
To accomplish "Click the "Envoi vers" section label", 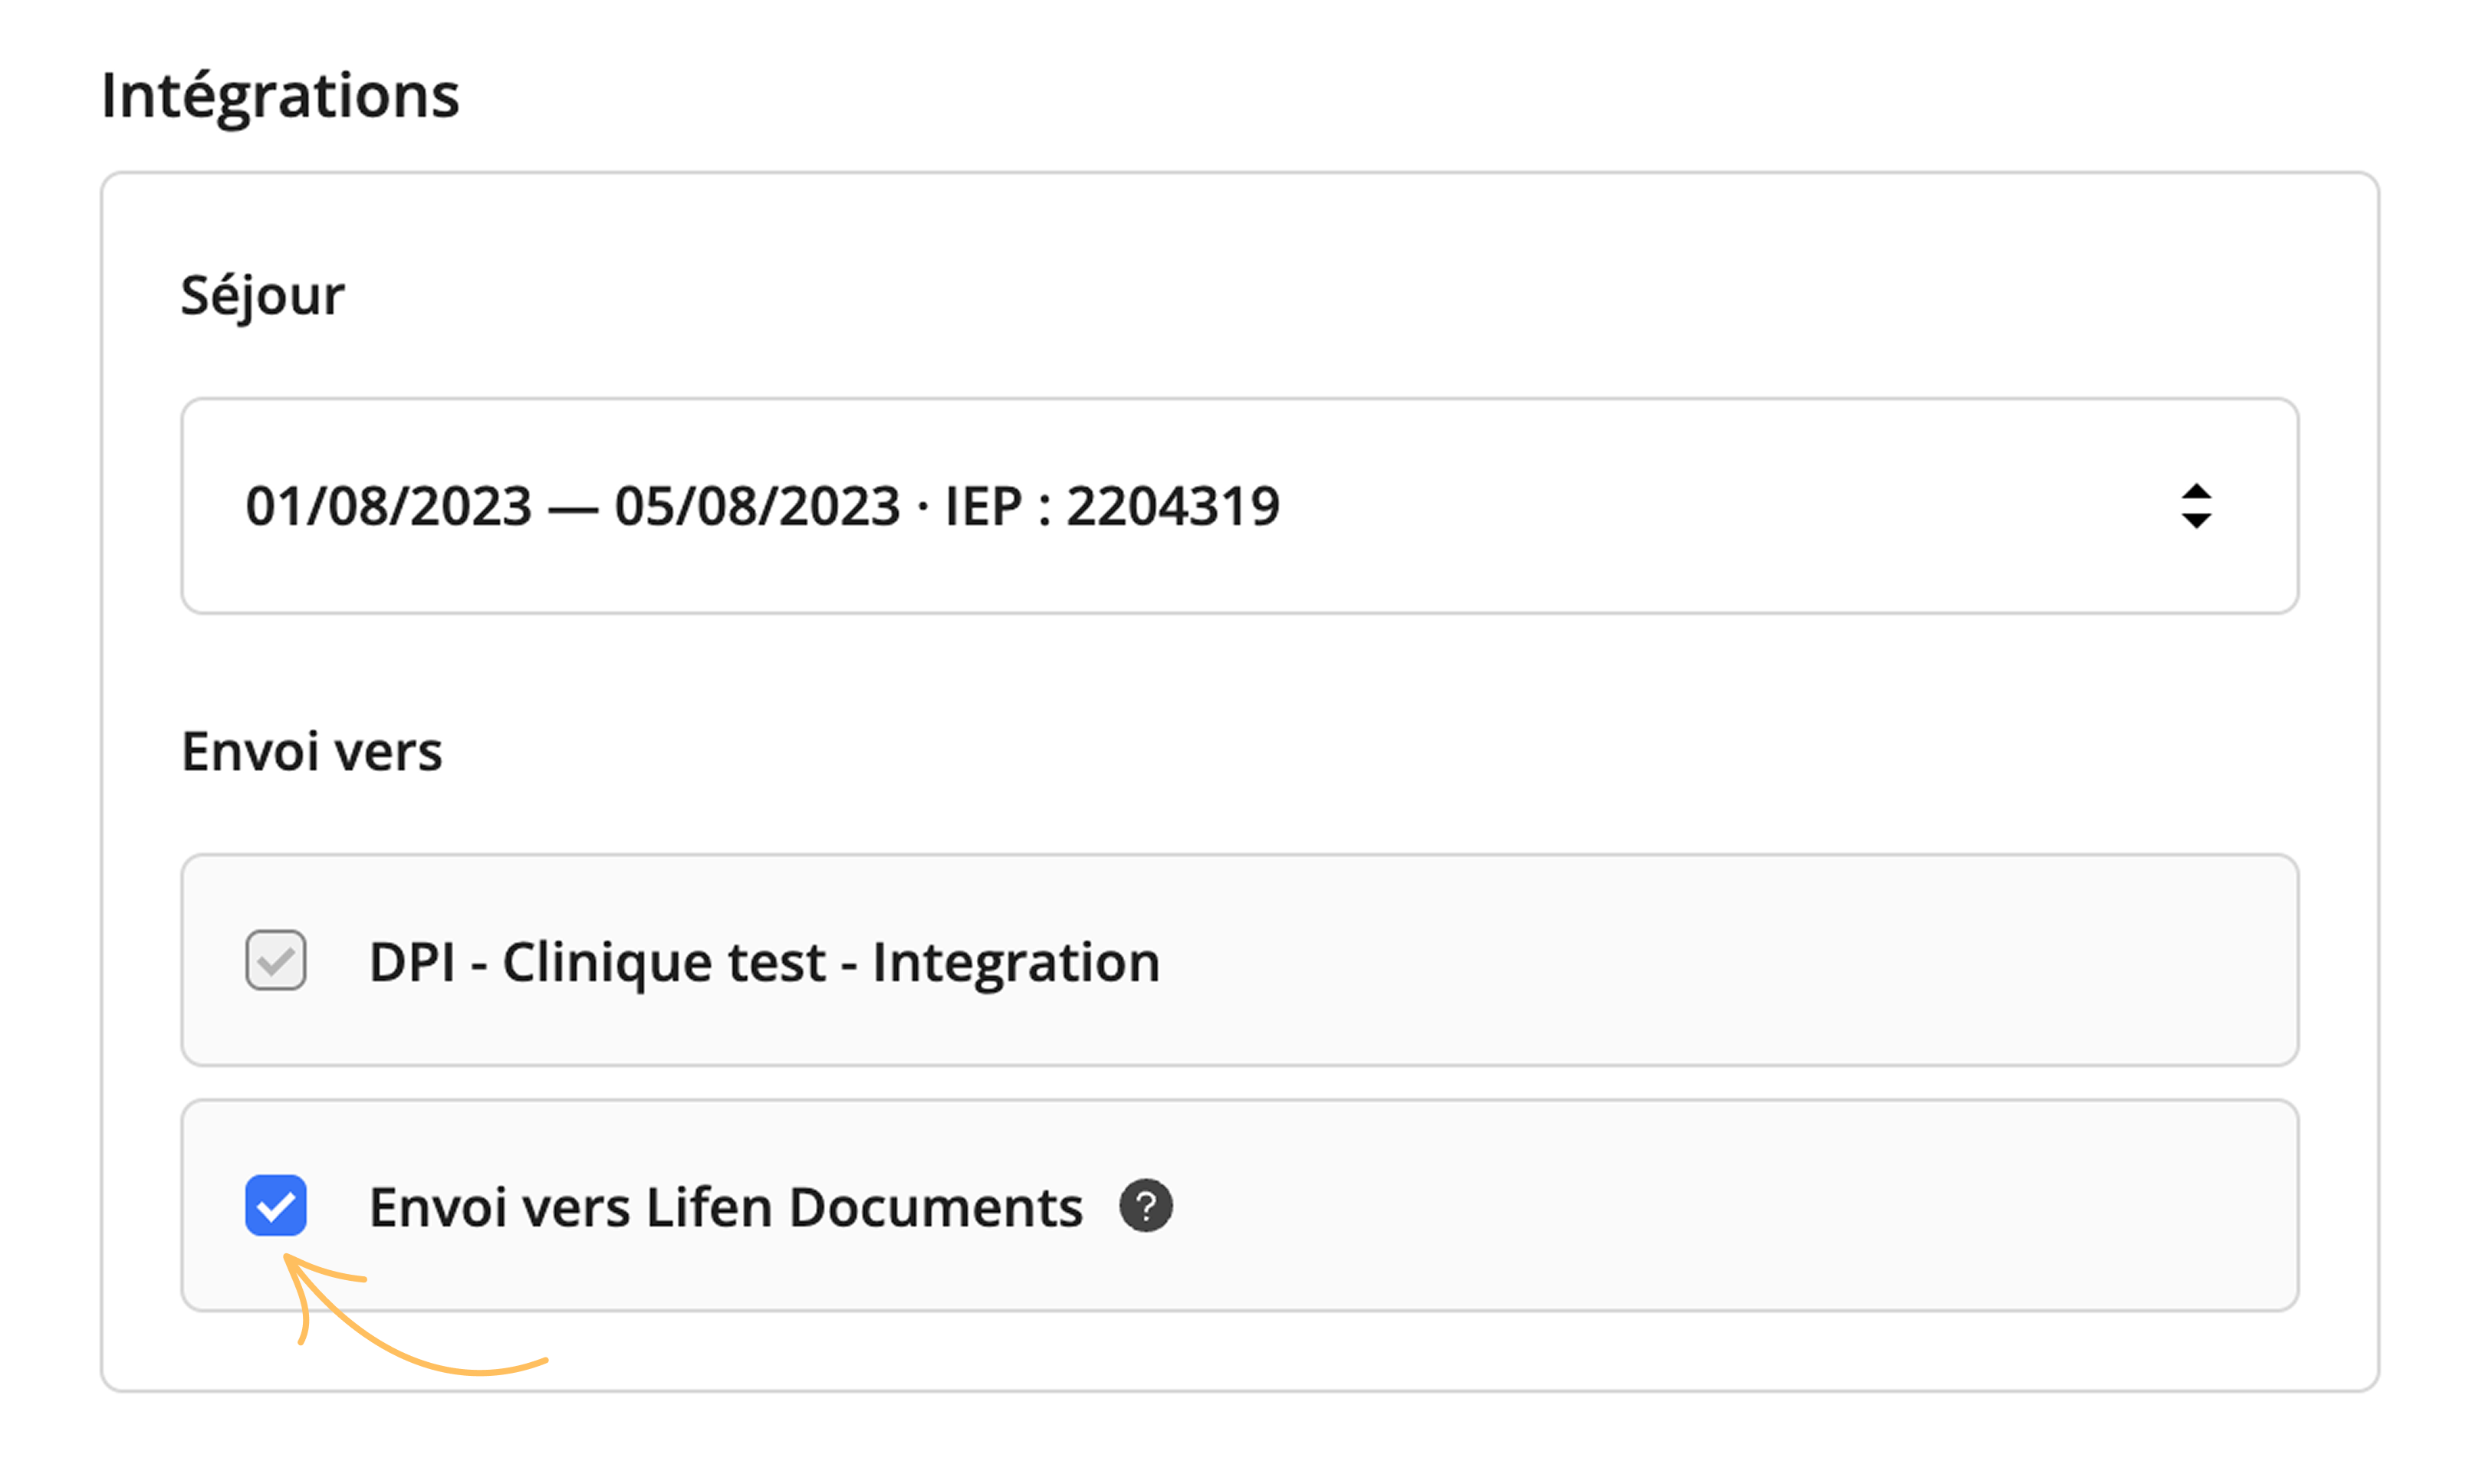I will pos(312,752).
